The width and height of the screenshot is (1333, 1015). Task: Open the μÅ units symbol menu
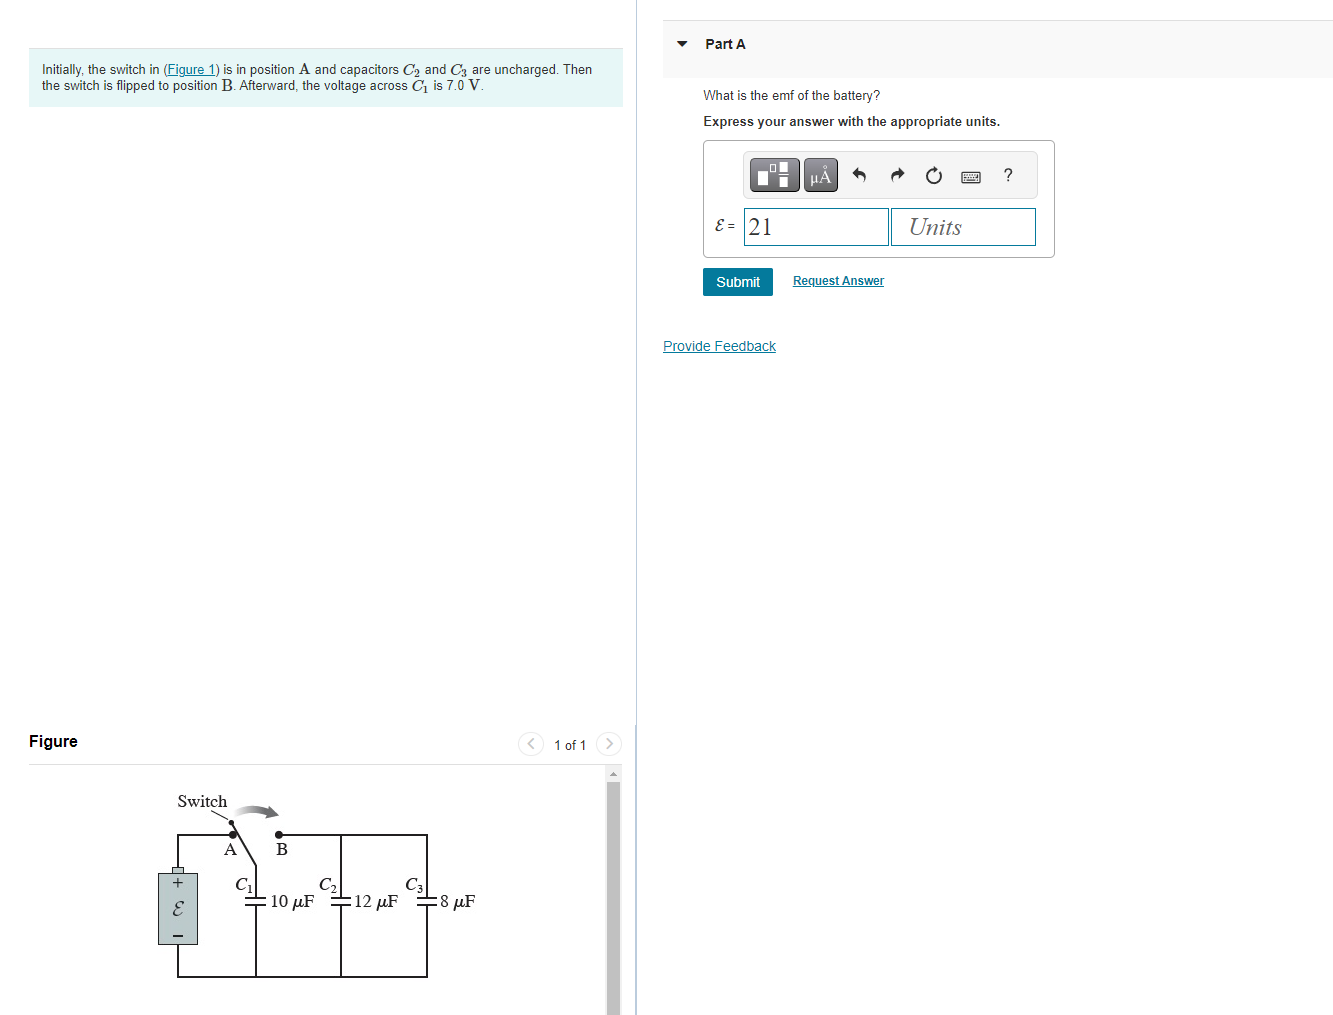click(820, 174)
